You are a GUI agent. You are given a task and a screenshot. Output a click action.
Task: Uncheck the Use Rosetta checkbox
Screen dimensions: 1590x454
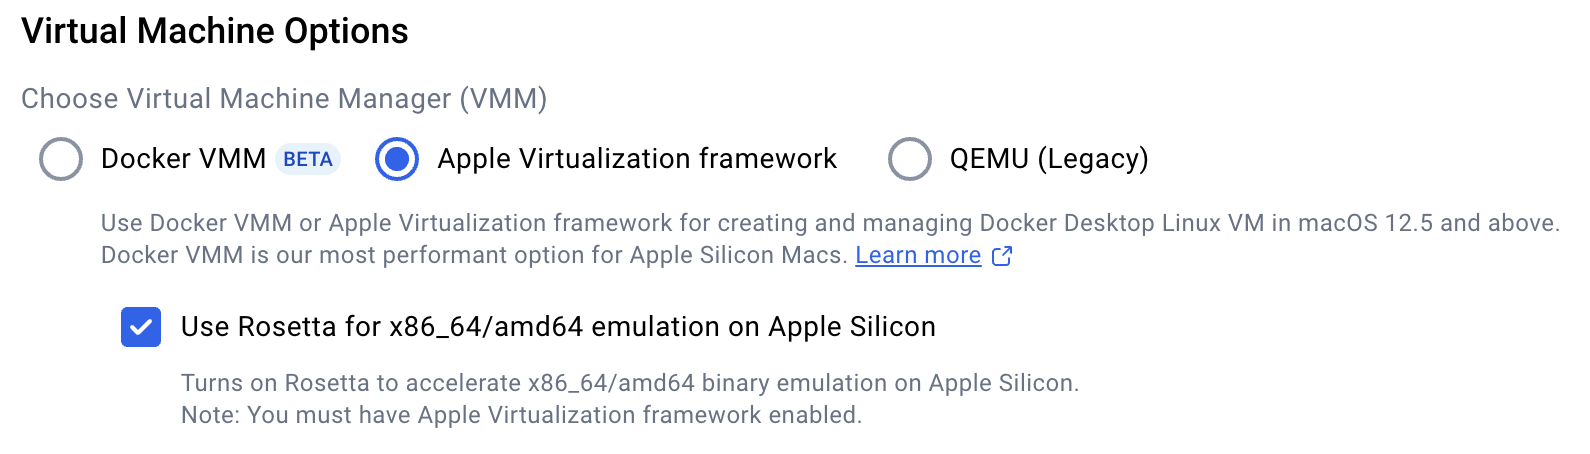[141, 327]
